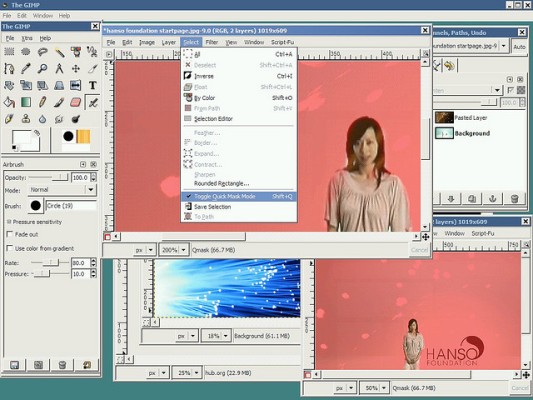The width and height of the screenshot is (533, 400).
Task: Select the Pasted Layer thumbnail
Action: (444, 118)
